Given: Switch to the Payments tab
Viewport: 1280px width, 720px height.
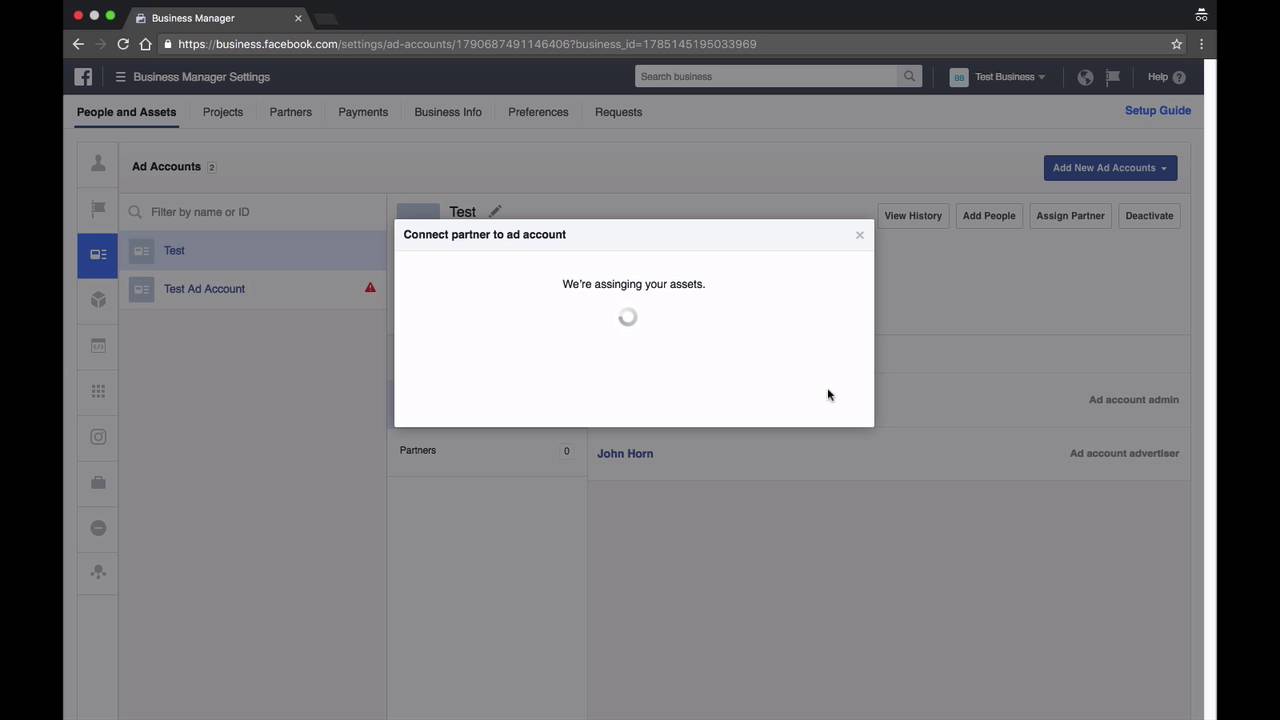Looking at the screenshot, I should [363, 112].
